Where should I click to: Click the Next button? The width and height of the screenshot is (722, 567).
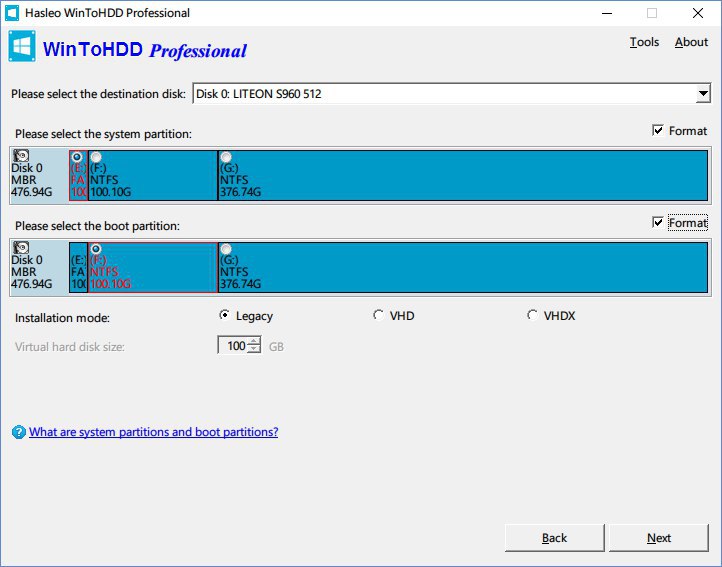tap(658, 538)
